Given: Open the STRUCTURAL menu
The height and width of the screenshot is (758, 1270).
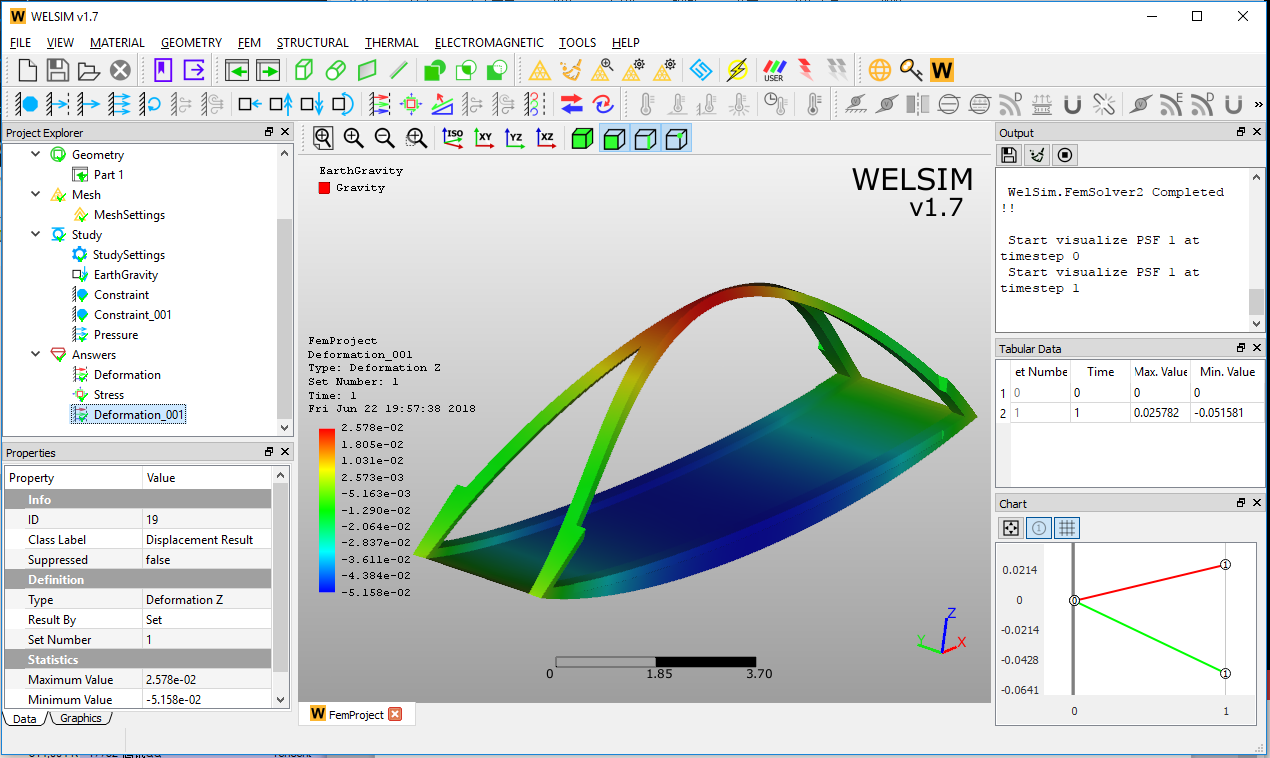Looking at the screenshot, I should point(312,43).
